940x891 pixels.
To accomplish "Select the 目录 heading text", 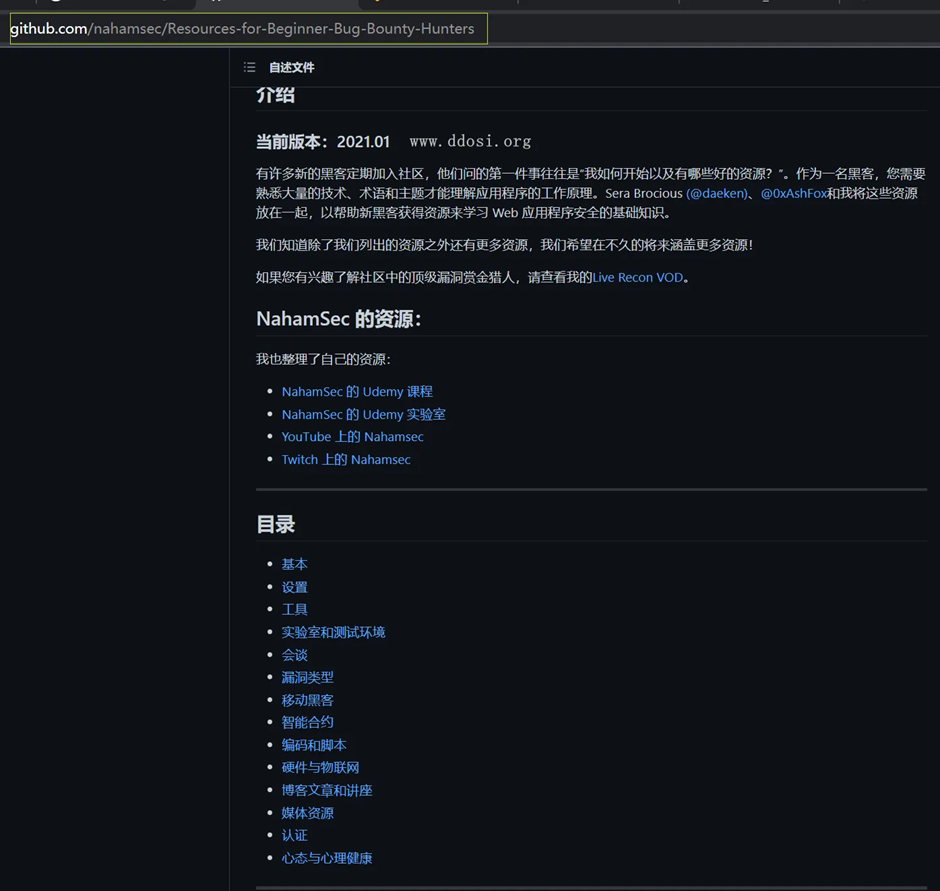I will [x=276, y=524].
